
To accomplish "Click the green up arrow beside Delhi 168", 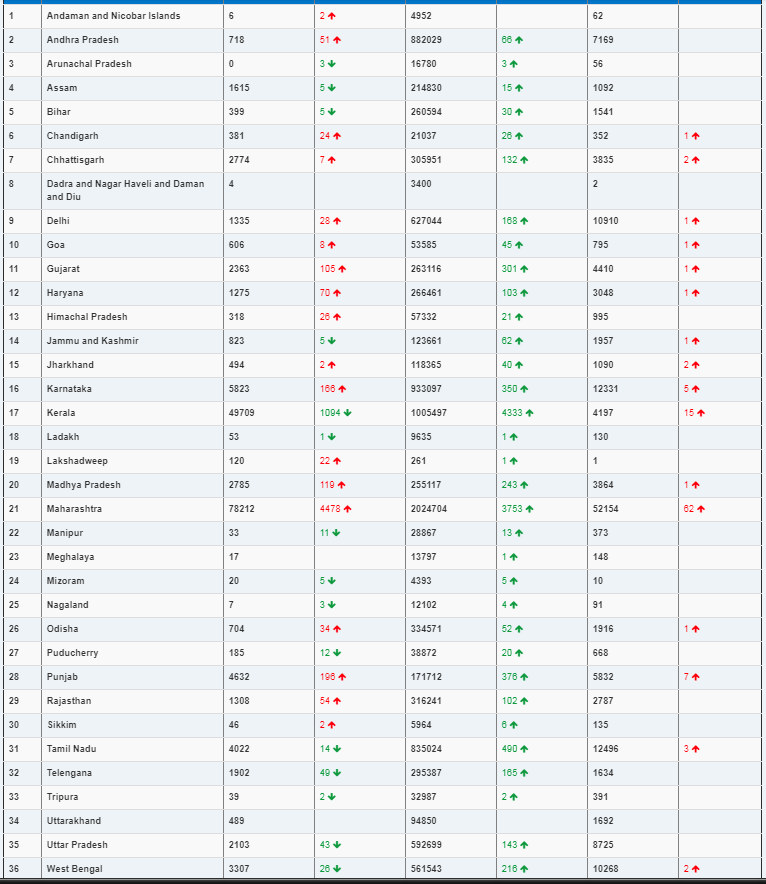I will [x=524, y=221].
